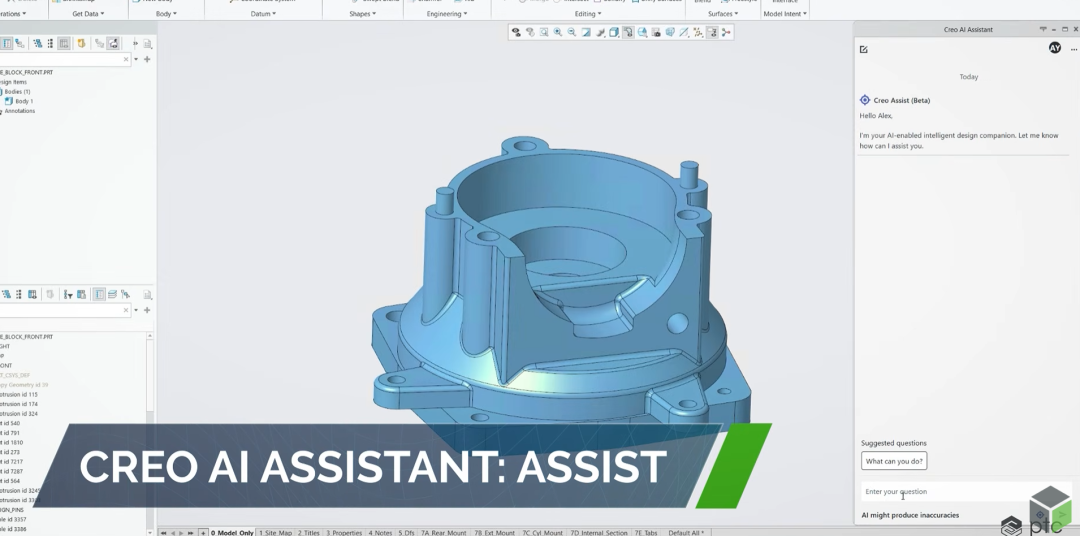
Task: Open the lower tree search dropdown arrow
Action: tap(136, 310)
